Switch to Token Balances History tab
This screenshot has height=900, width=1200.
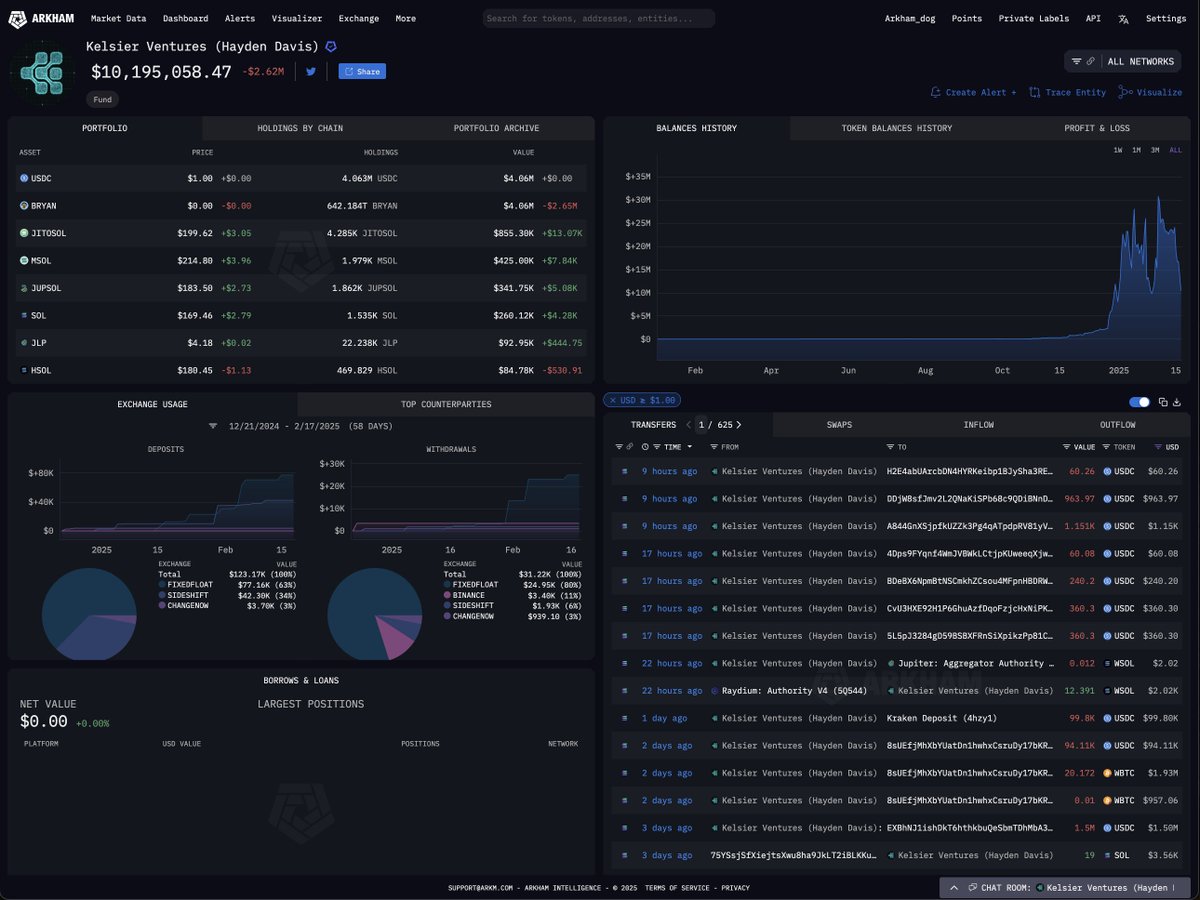pyautogui.click(x=896, y=128)
